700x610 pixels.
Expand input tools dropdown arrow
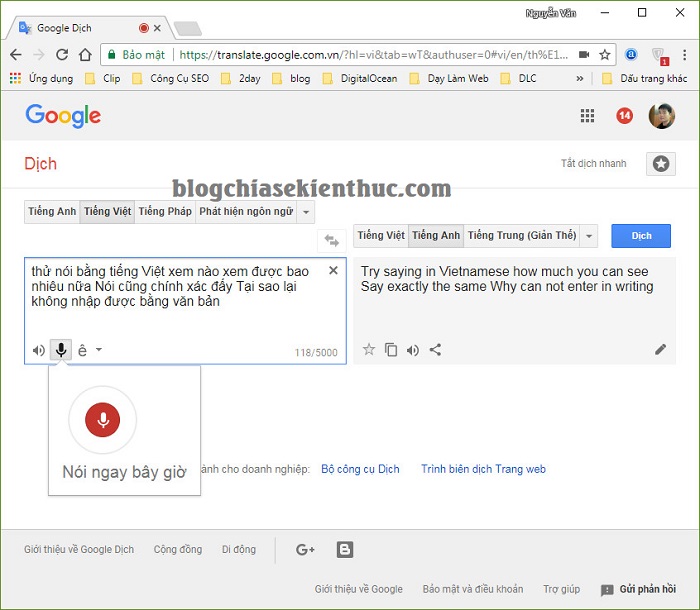pos(99,350)
